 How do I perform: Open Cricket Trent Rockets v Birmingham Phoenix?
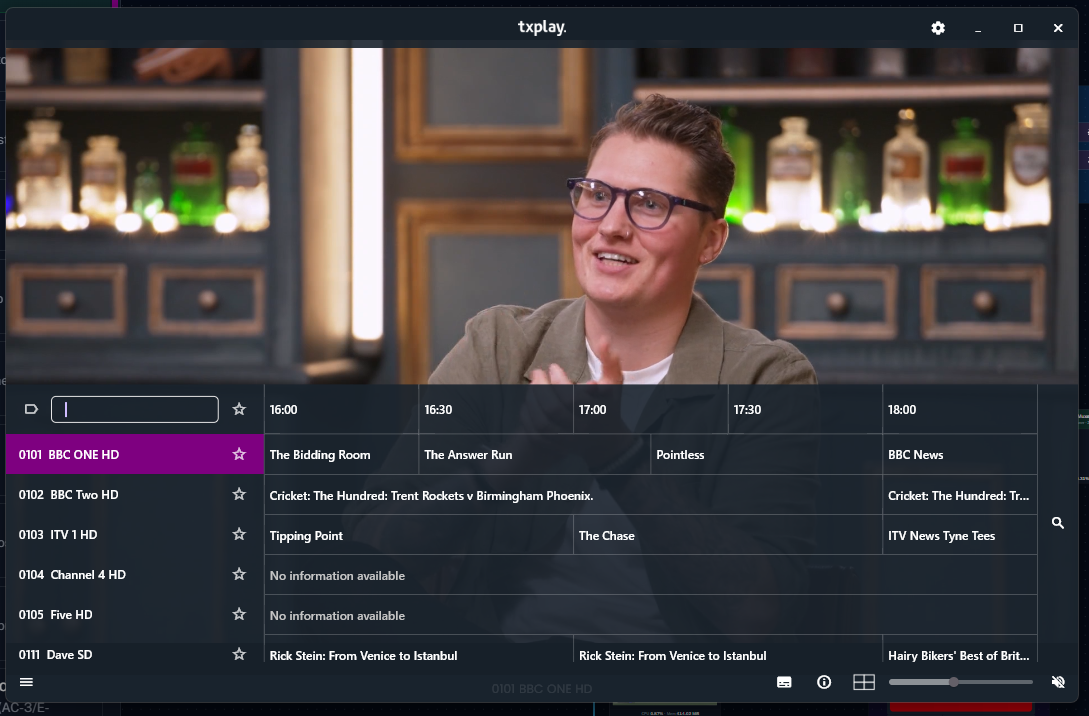click(x=574, y=495)
